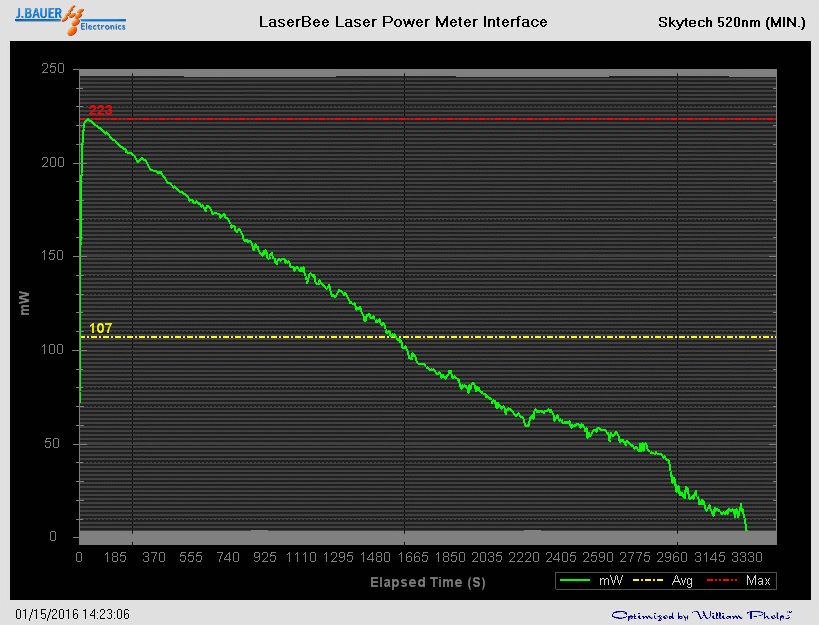Click the vertical mW axis title

[25, 303]
